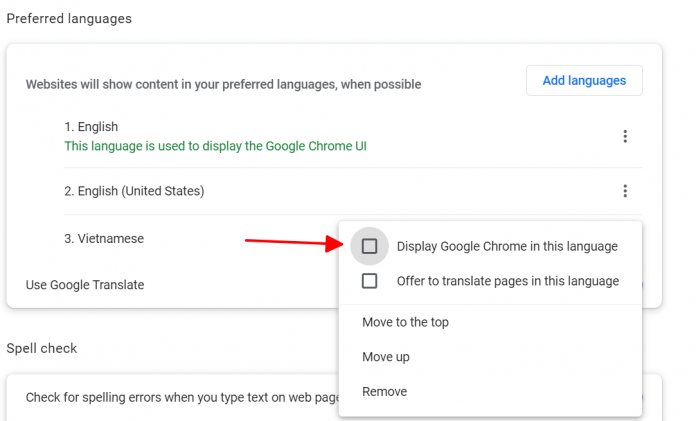Viewport: 696px width, 421px height.
Task: Open the more actions menu for English
Action: click(625, 137)
